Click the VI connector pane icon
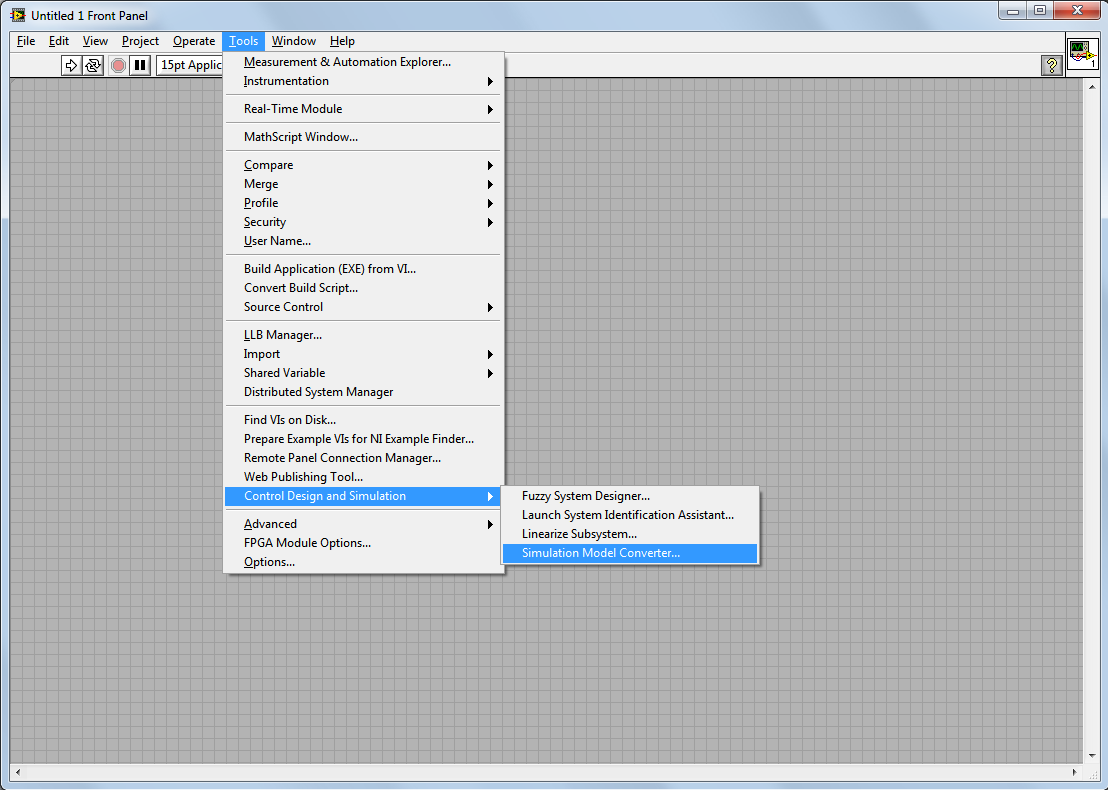 1081,54
